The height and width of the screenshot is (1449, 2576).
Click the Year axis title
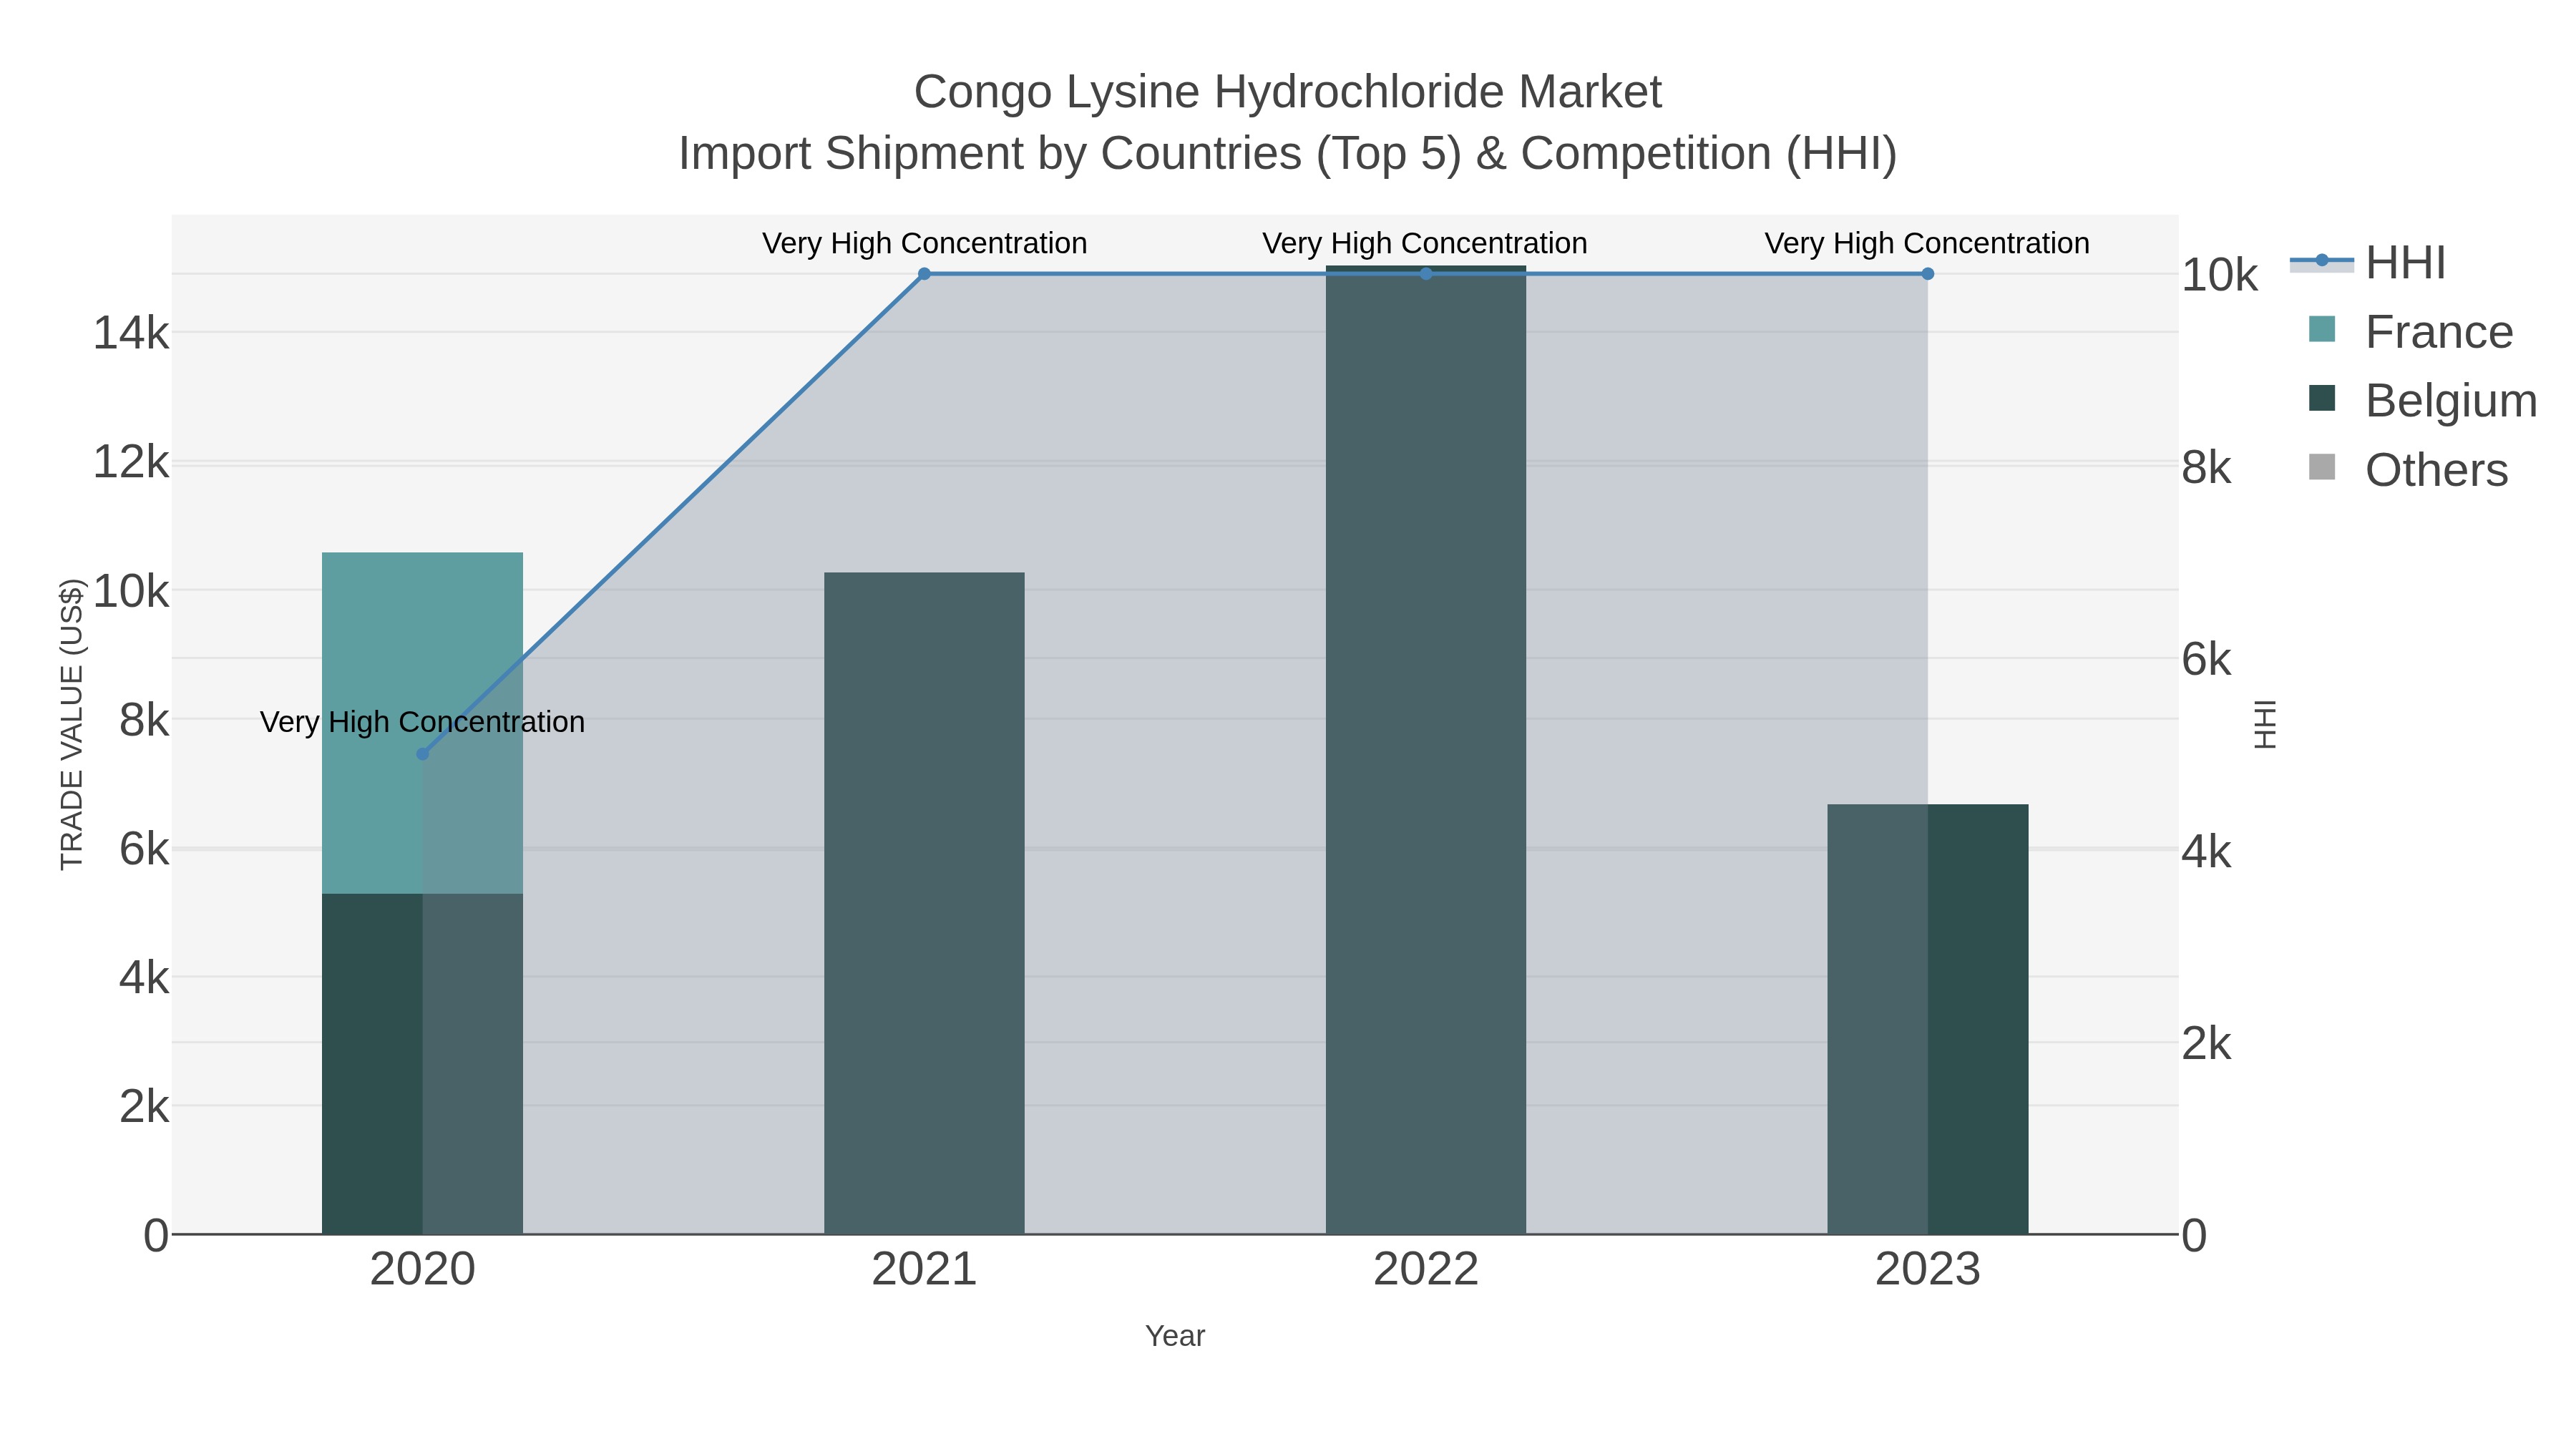point(1175,1336)
